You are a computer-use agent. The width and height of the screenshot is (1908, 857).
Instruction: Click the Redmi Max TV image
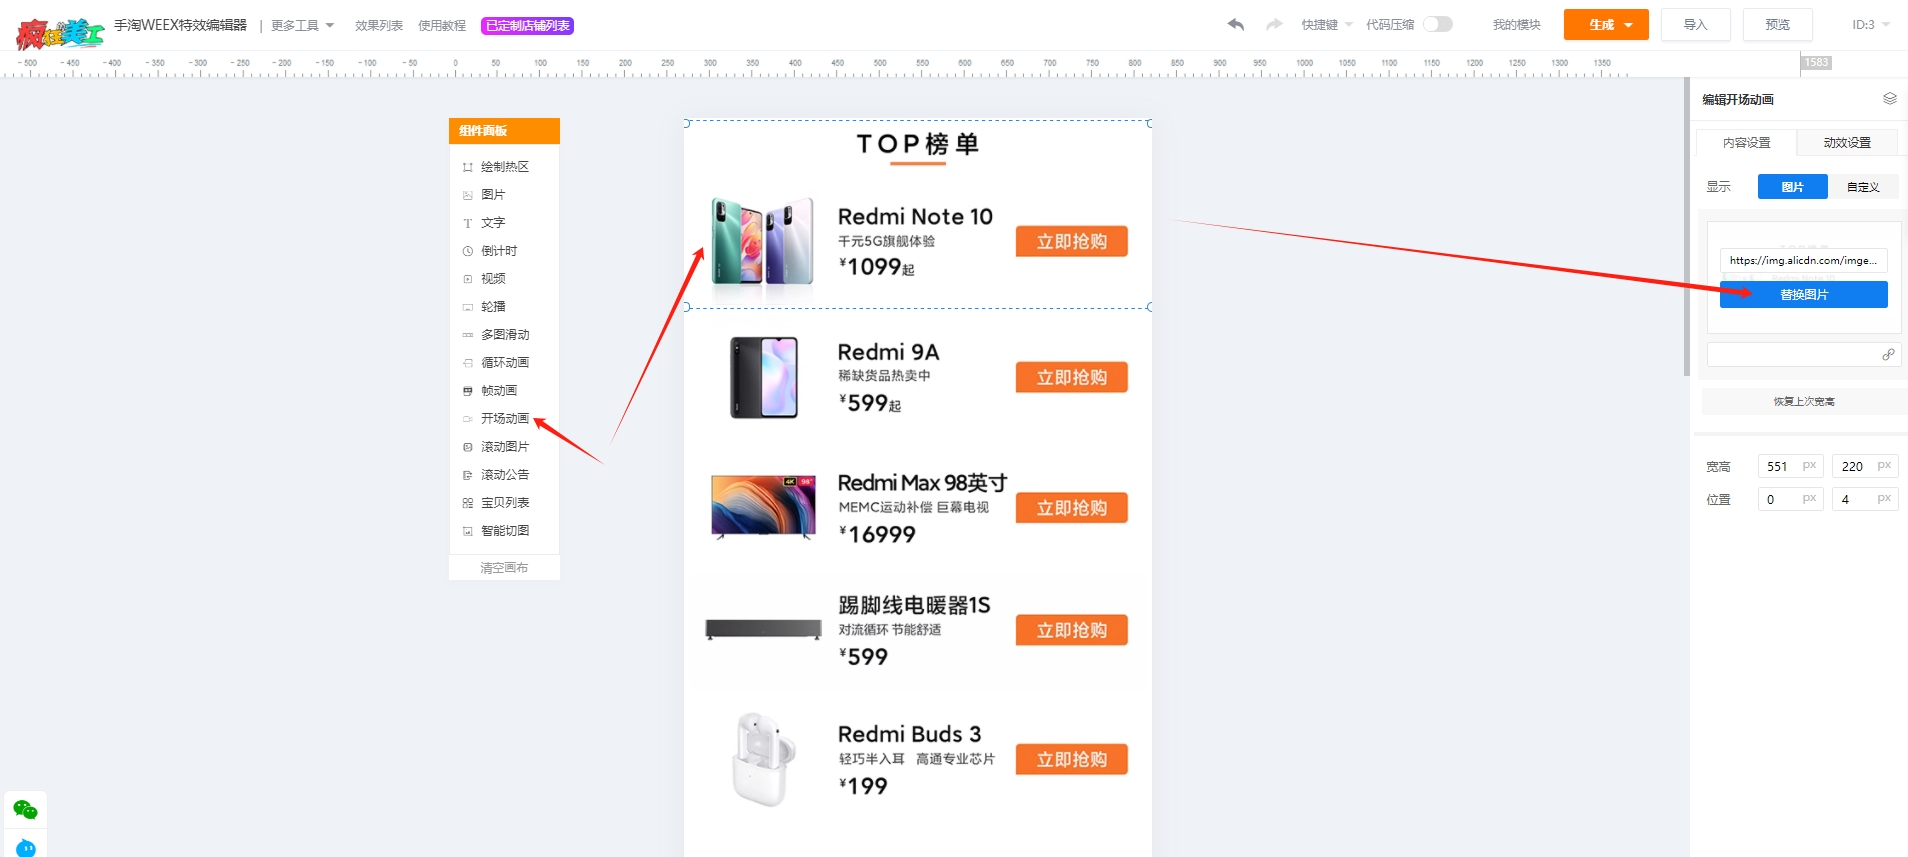coord(763,507)
